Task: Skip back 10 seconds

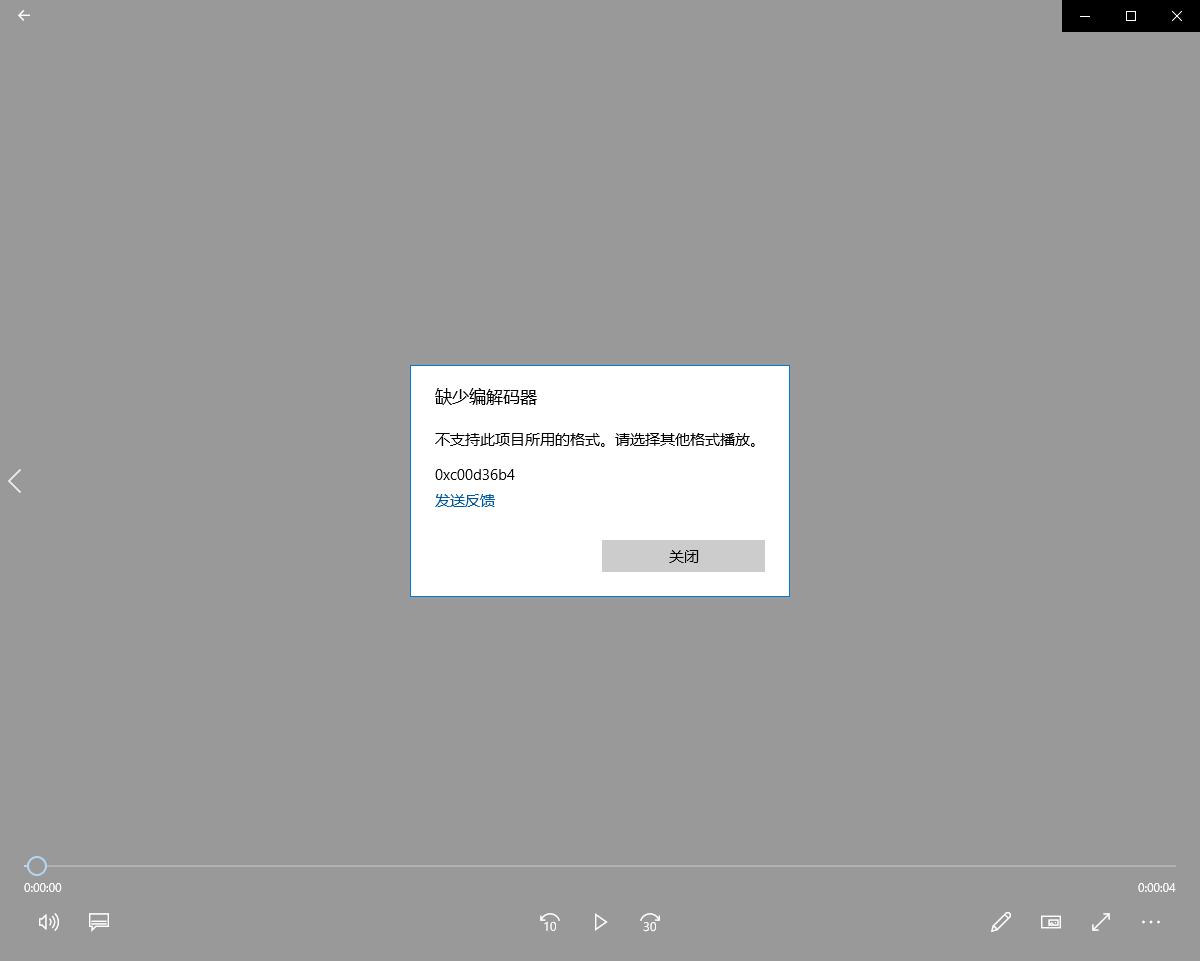Action: (550, 922)
